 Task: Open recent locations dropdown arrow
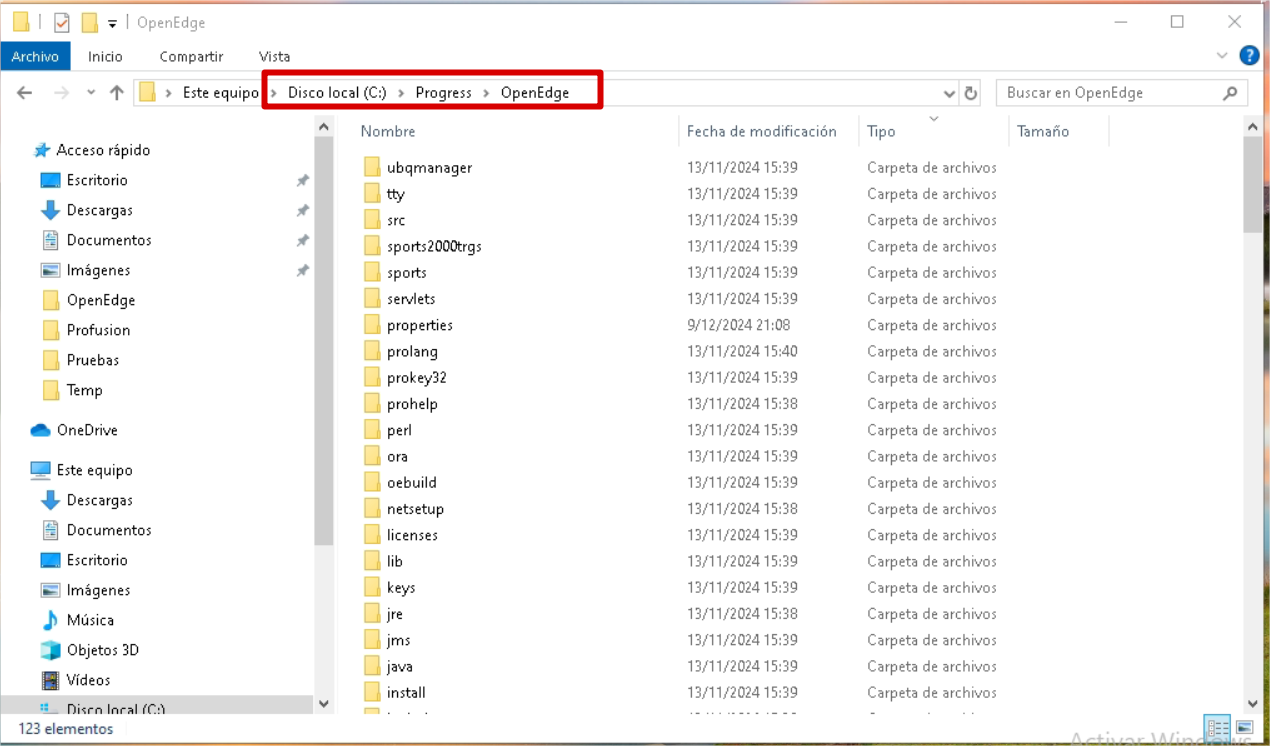(x=90, y=93)
